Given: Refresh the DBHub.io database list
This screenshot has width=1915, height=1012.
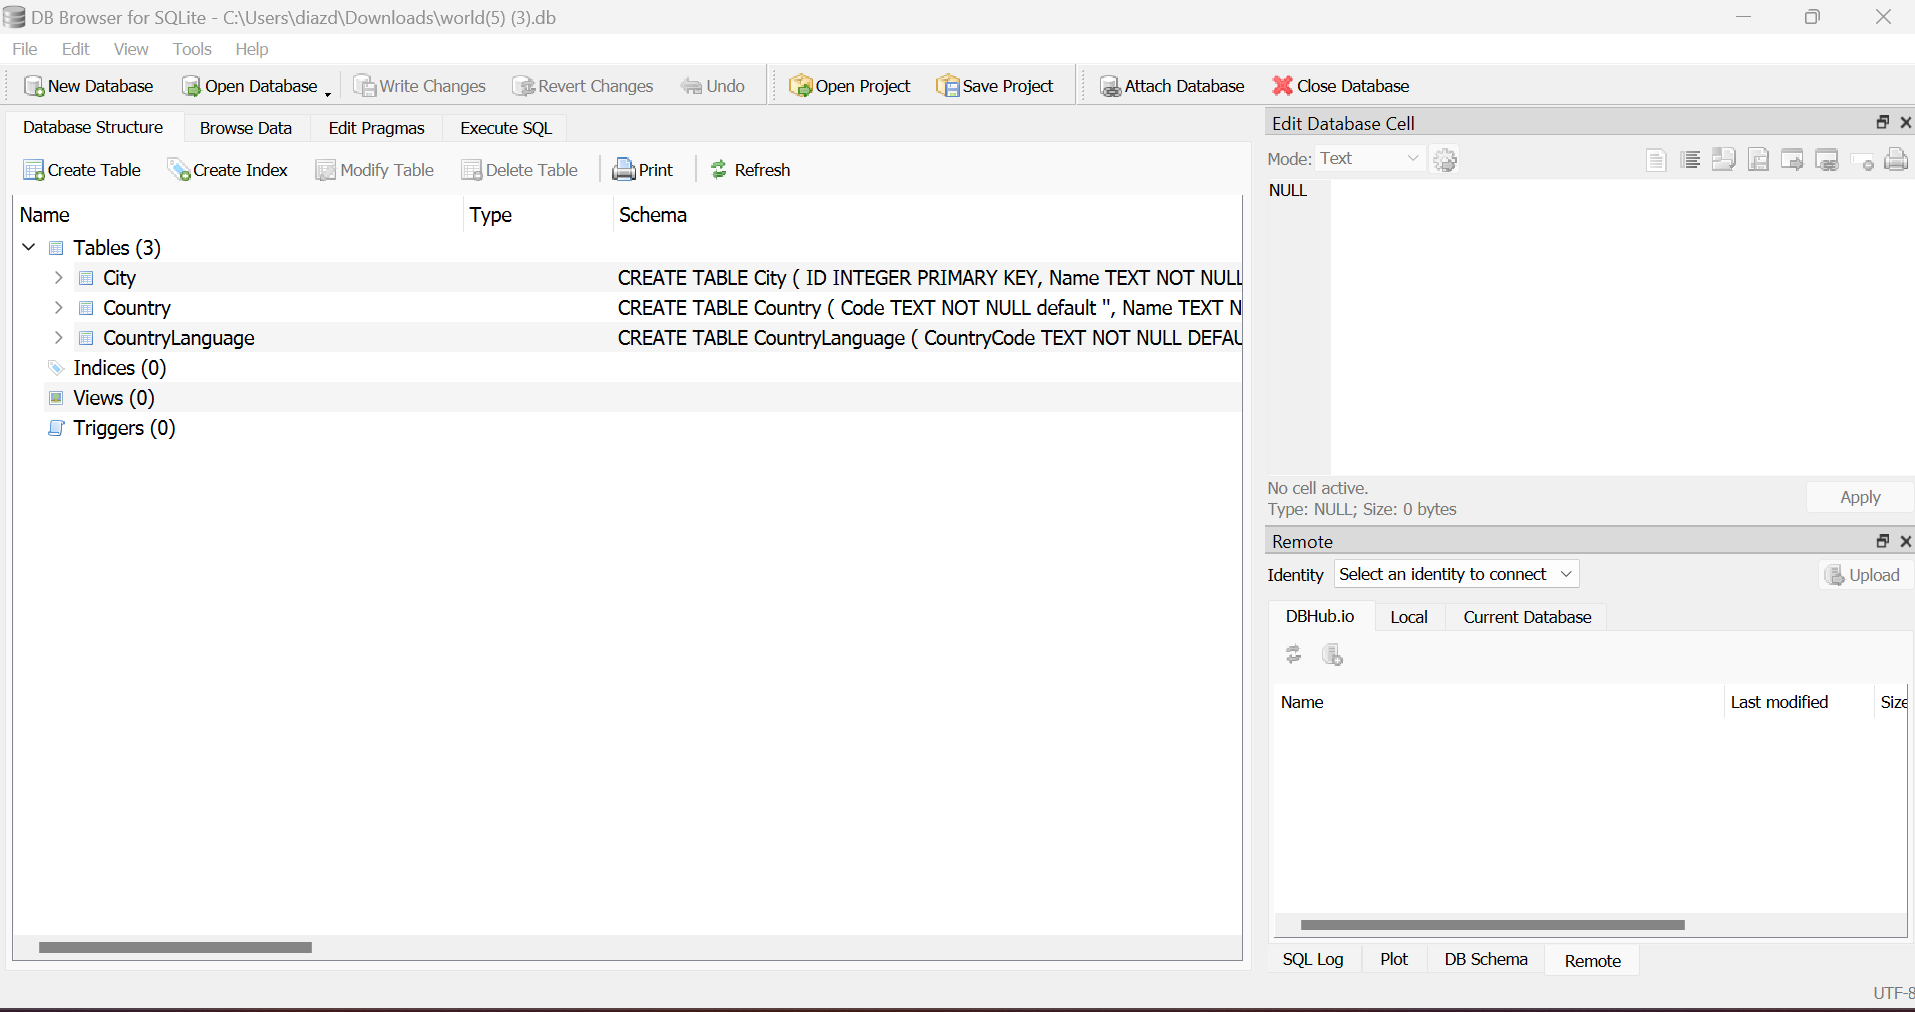Looking at the screenshot, I should [1293, 655].
